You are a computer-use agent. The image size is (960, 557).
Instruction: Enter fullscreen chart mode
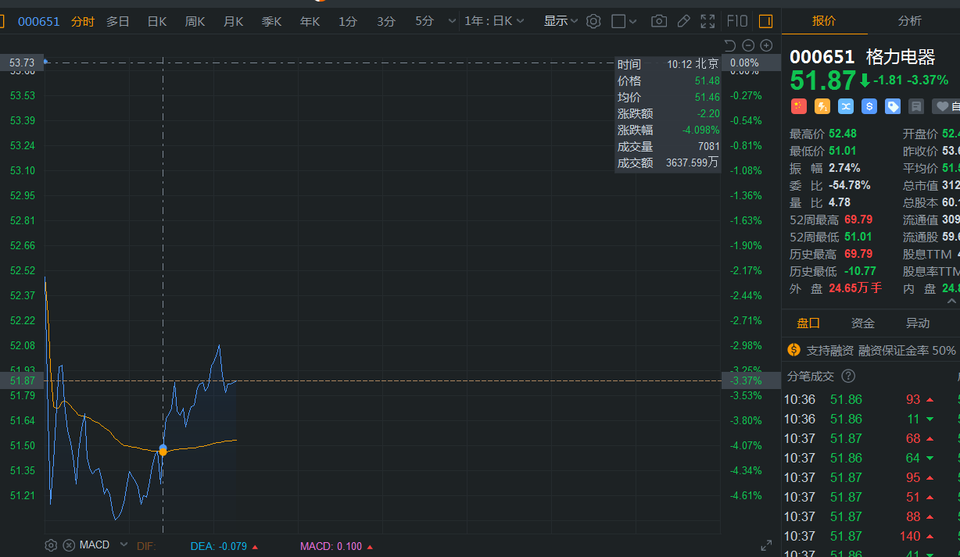pyautogui.click(x=708, y=21)
